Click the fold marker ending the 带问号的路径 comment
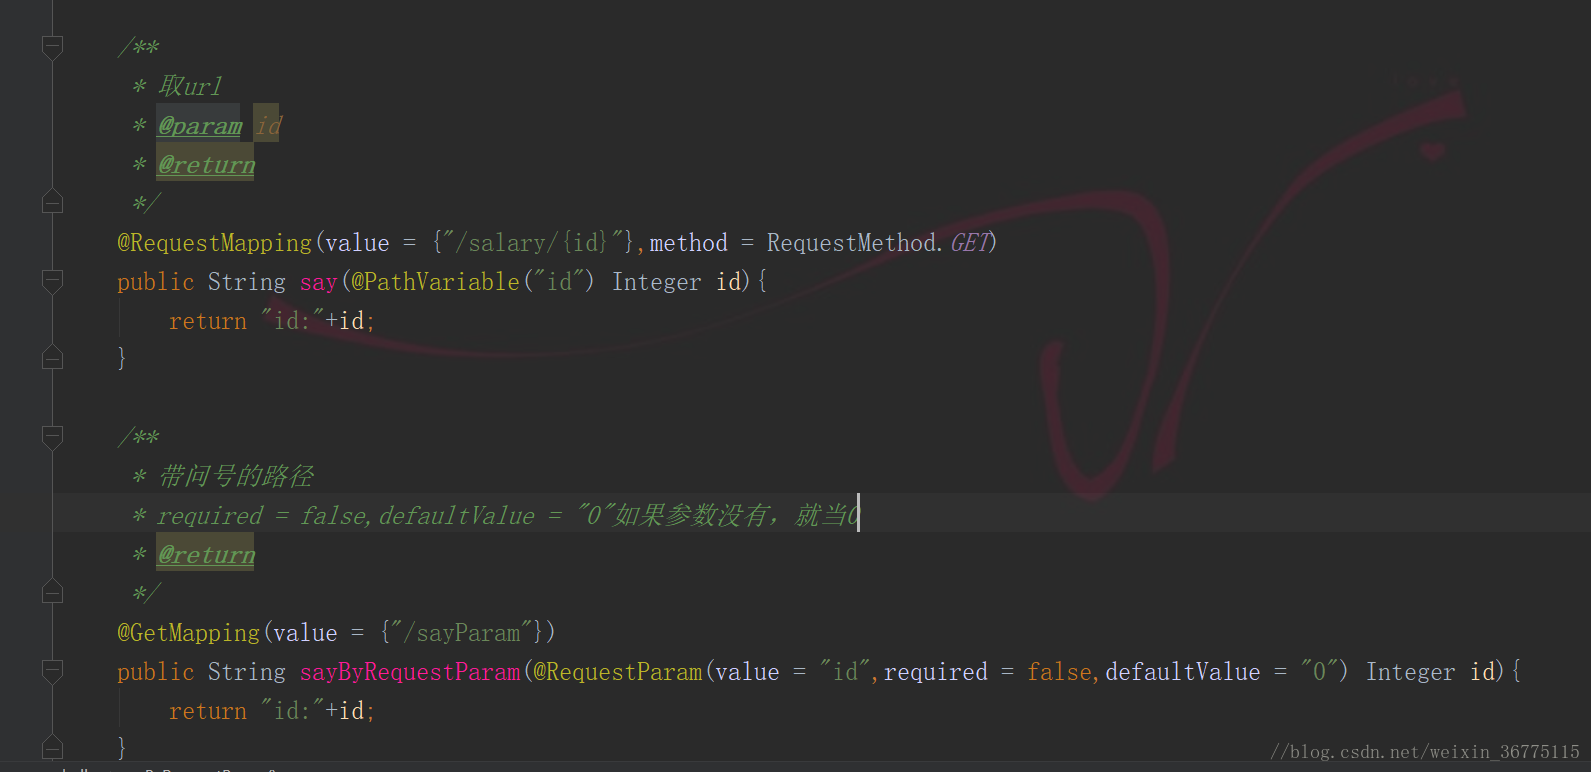Image resolution: width=1591 pixels, height=772 pixels. [53, 592]
